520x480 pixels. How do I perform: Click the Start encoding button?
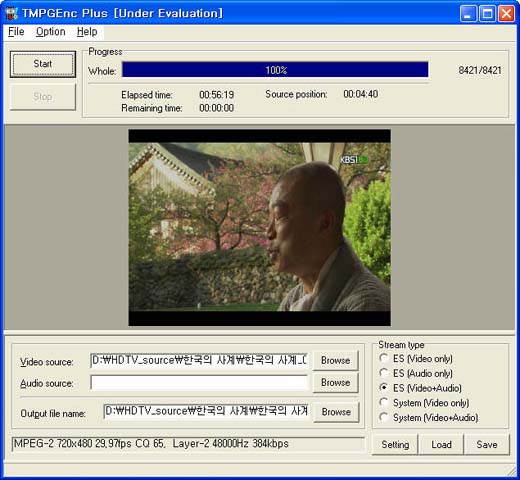point(43,64)
